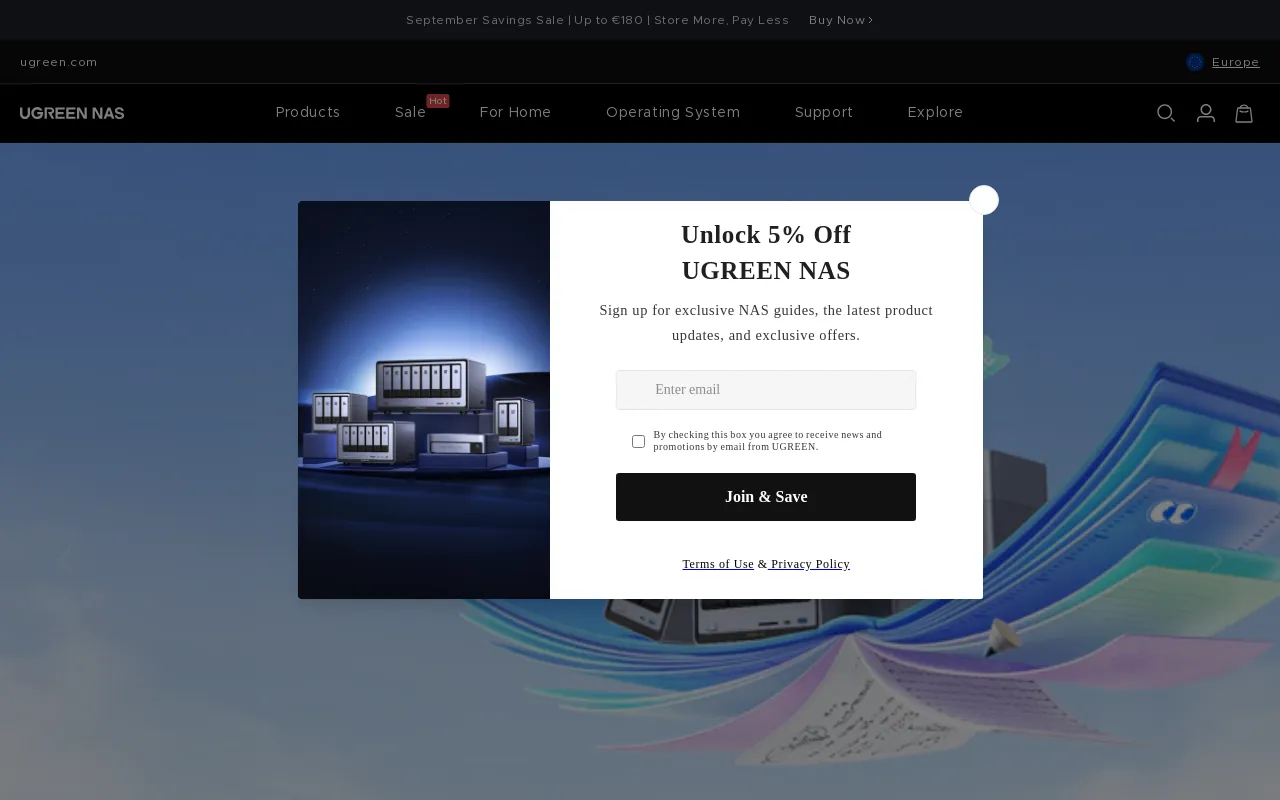Open the Explore navigation item
The height and width of the screenshot is (800, 1280).
pyautogui.click(x=935, y=112)
